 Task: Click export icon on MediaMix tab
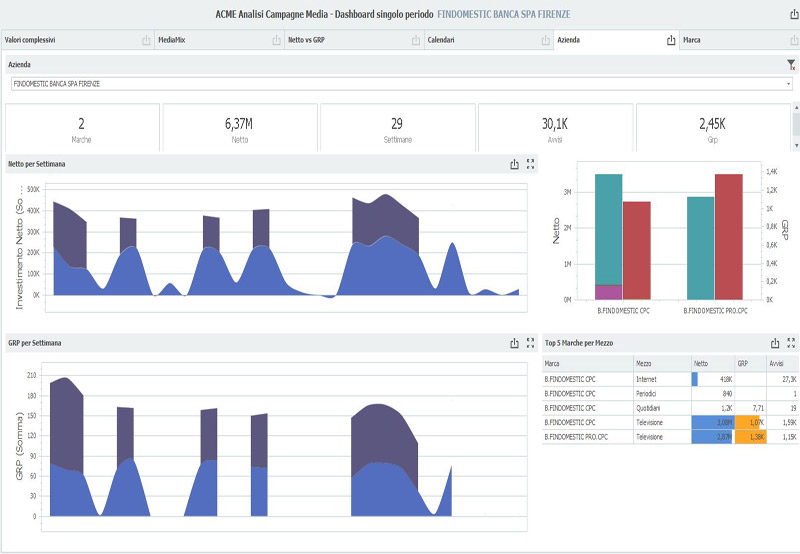click(277, 41)
